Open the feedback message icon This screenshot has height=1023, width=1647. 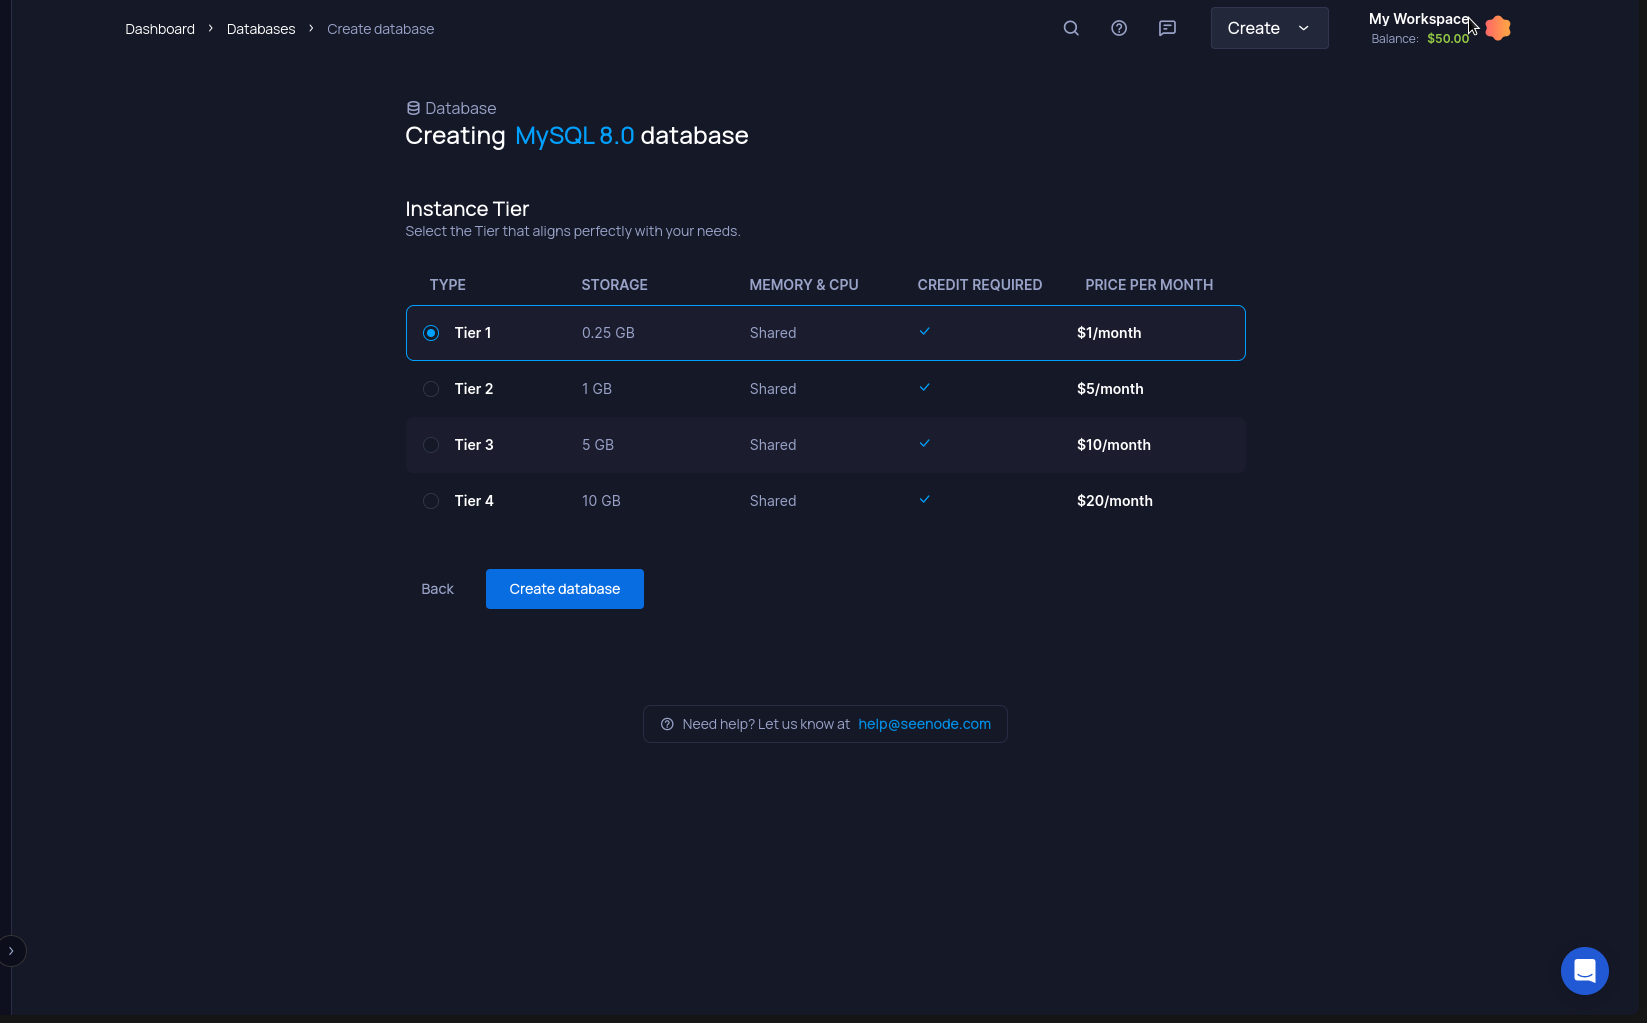1167,28
